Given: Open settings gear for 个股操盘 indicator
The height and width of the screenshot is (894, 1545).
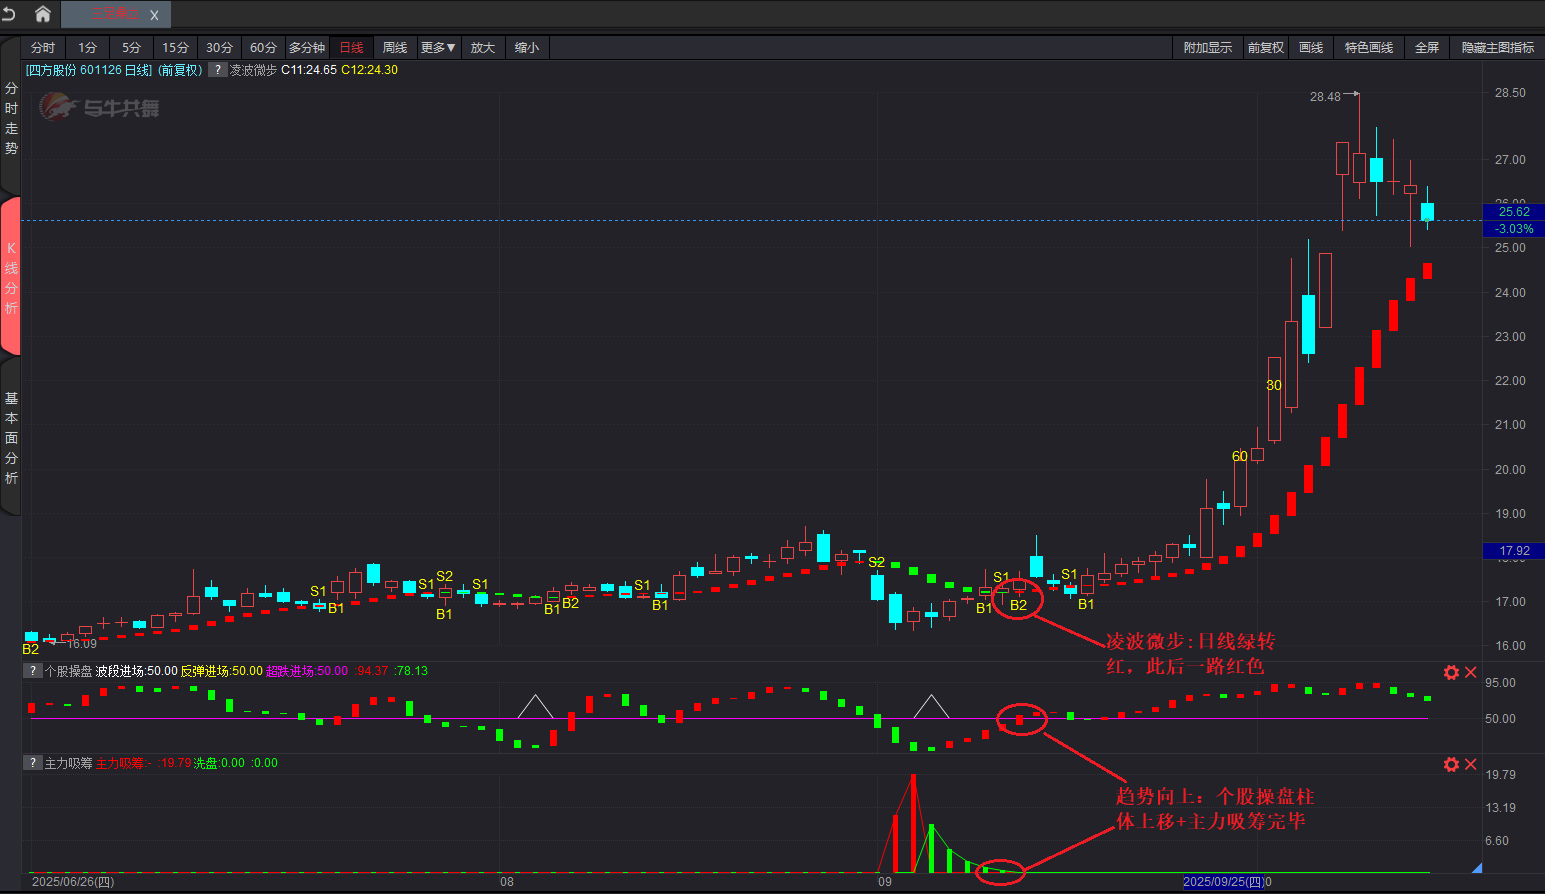Looking at the screenshot, I should 1451,672.
